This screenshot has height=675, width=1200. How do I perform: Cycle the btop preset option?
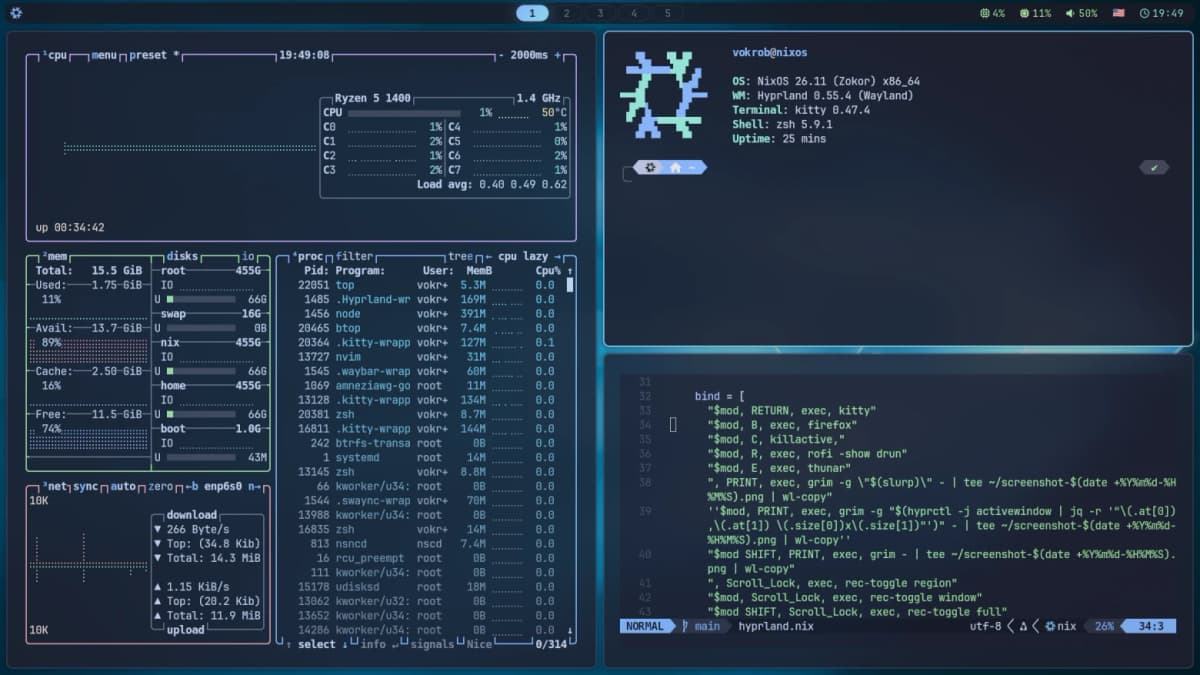pyautogui.click(x=154, y=55)
